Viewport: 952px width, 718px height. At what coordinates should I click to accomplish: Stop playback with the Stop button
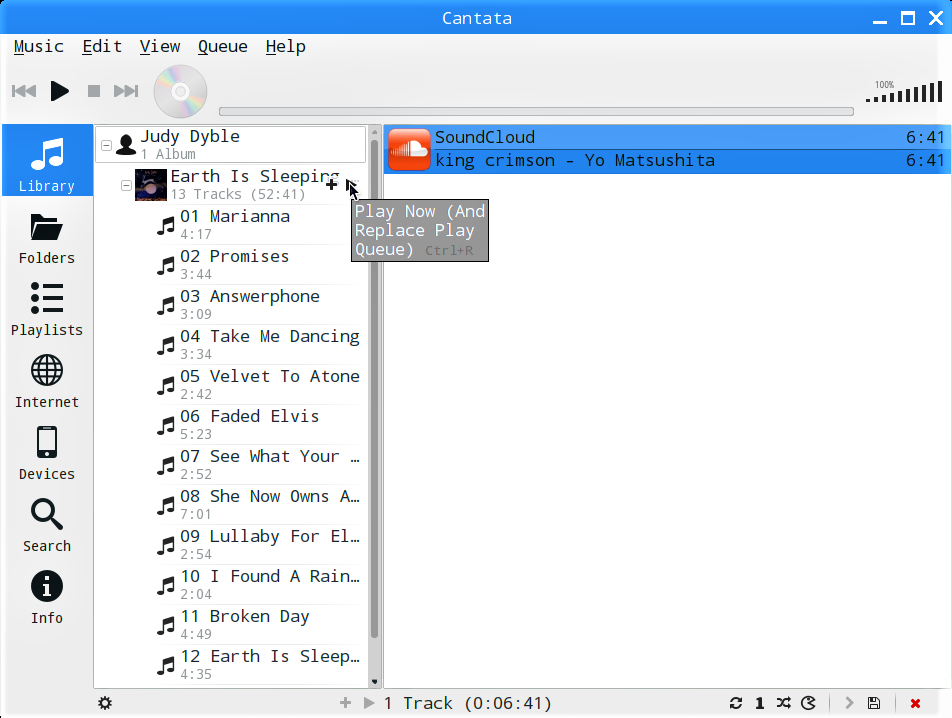[x=94, y=91]
